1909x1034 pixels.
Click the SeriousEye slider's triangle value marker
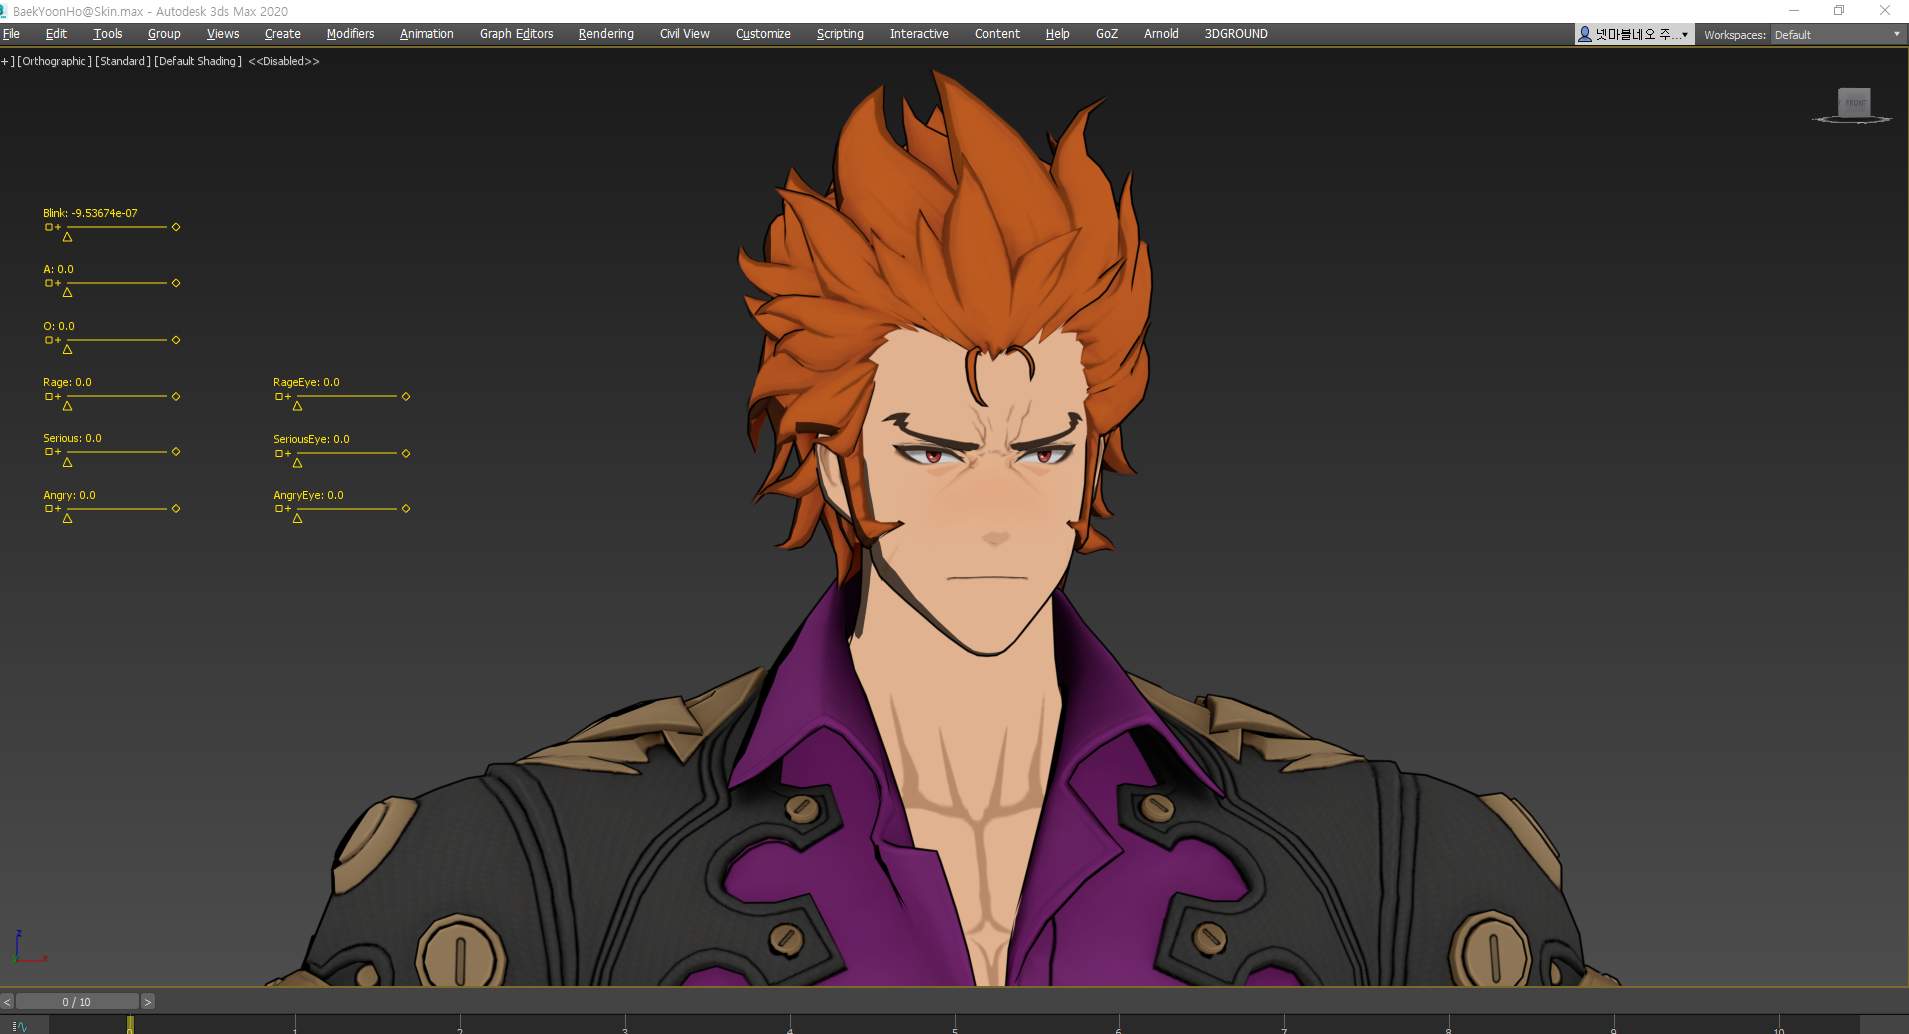click(297, 463)
